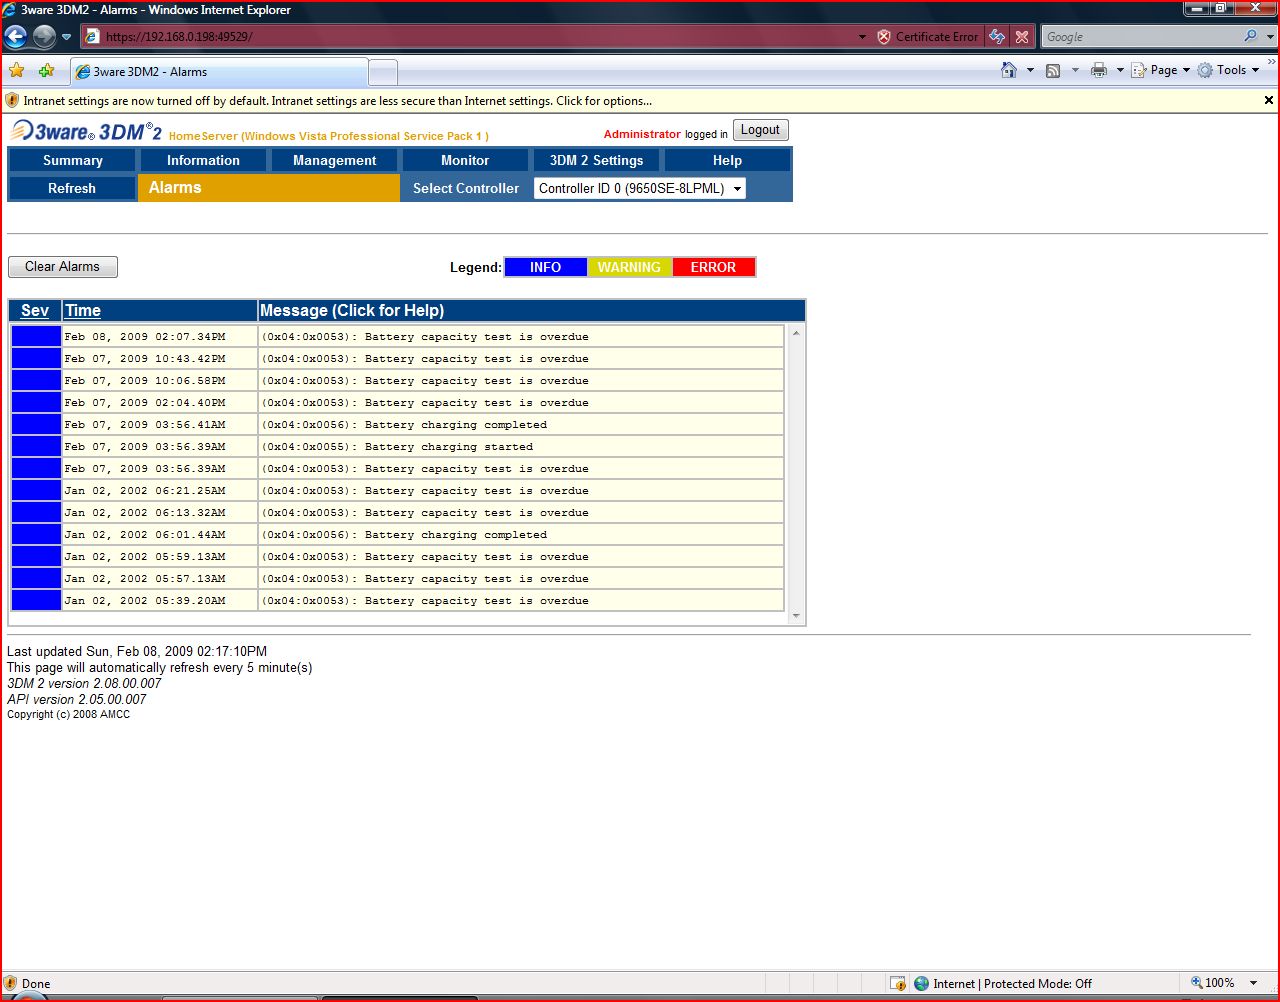Select the 3ware 3DM2 - Alarms browser tab
The image size is (1280, 1002).
[x=219, y=72]
